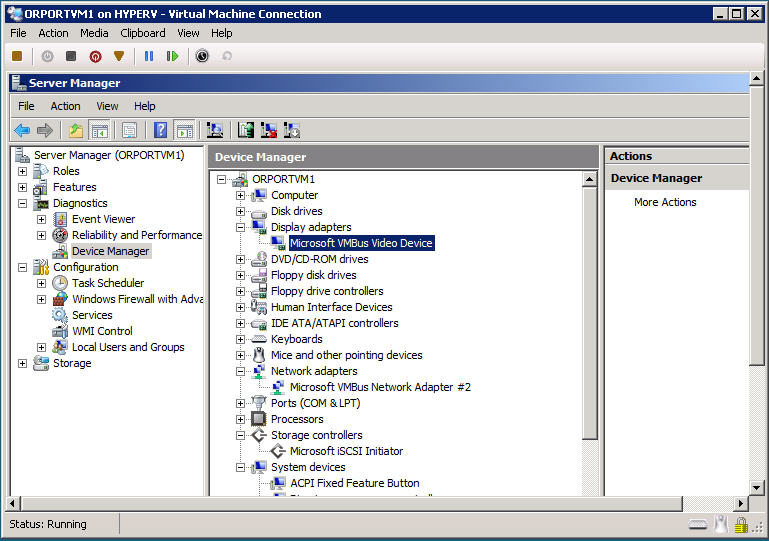Click the gray forward arrow icon
The width and height of the screenshot is (769, 541).
pyautogui.click(x=45, y=130)
